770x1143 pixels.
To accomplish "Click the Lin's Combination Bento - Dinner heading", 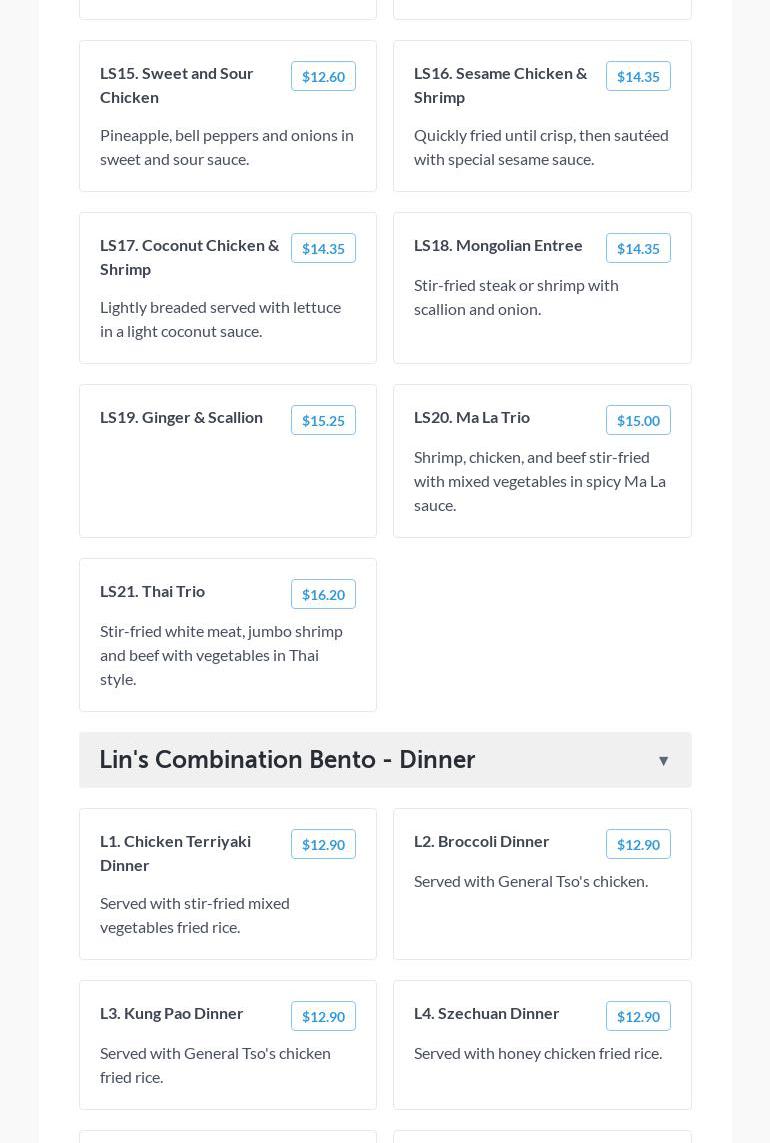I will (x=287, y=759).
